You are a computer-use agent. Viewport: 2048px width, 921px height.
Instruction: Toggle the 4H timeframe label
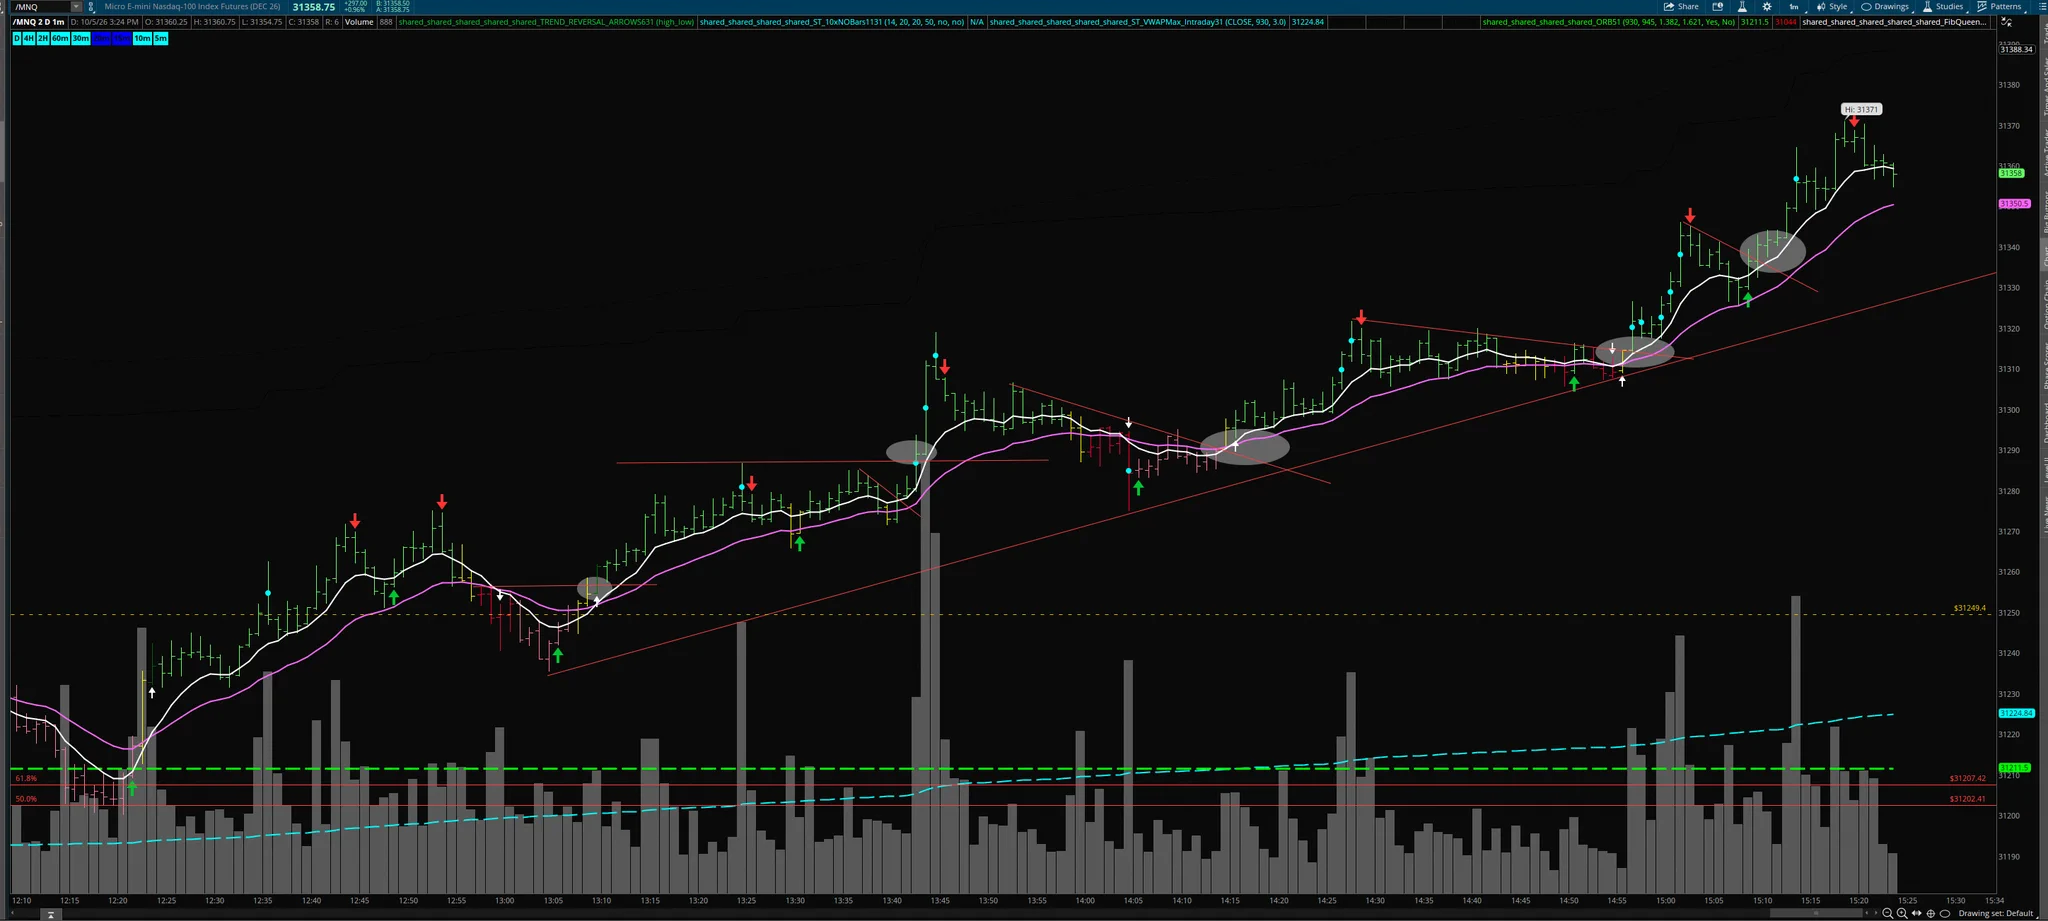tap(29, 38)
